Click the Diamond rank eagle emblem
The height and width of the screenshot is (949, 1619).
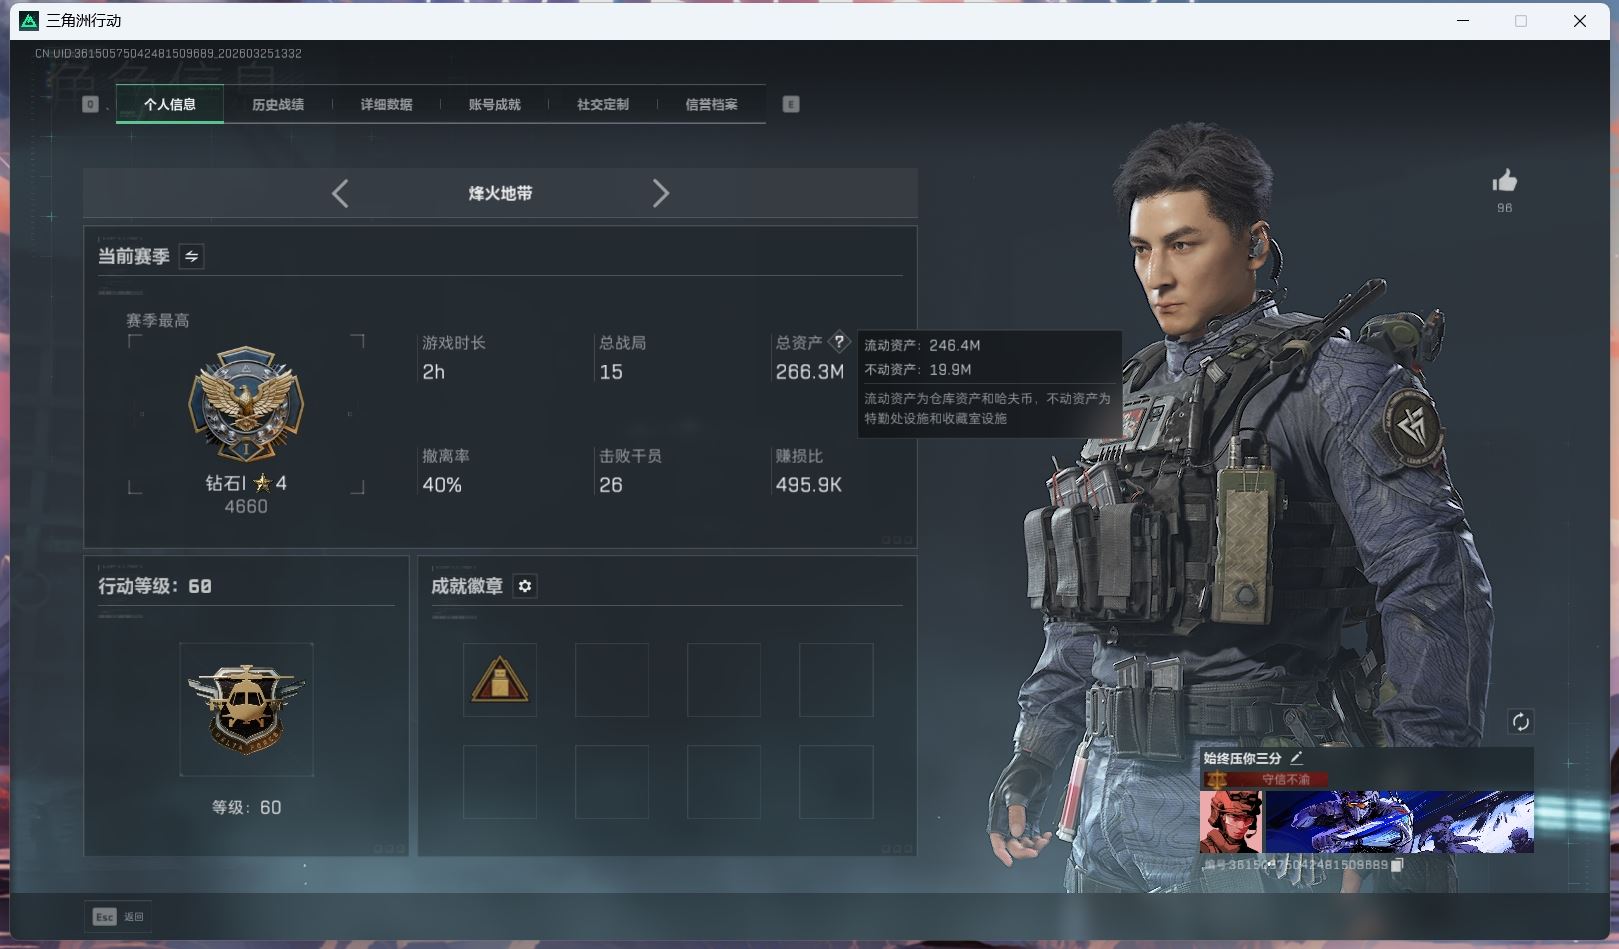pos(246,405)
